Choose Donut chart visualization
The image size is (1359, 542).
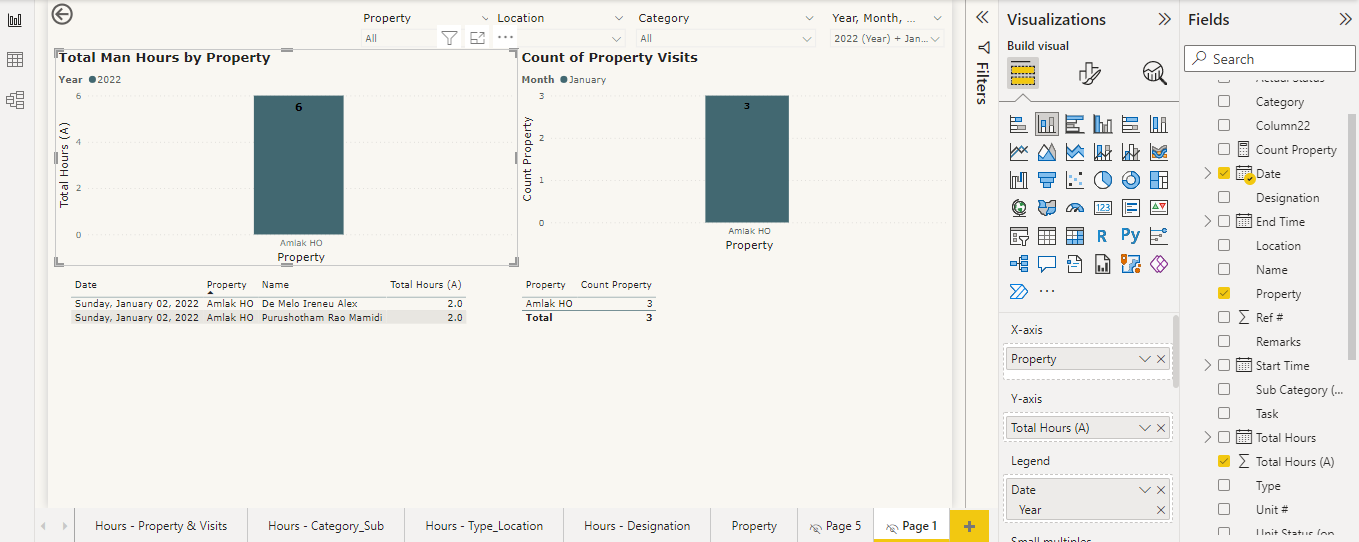coord(1131,180)
